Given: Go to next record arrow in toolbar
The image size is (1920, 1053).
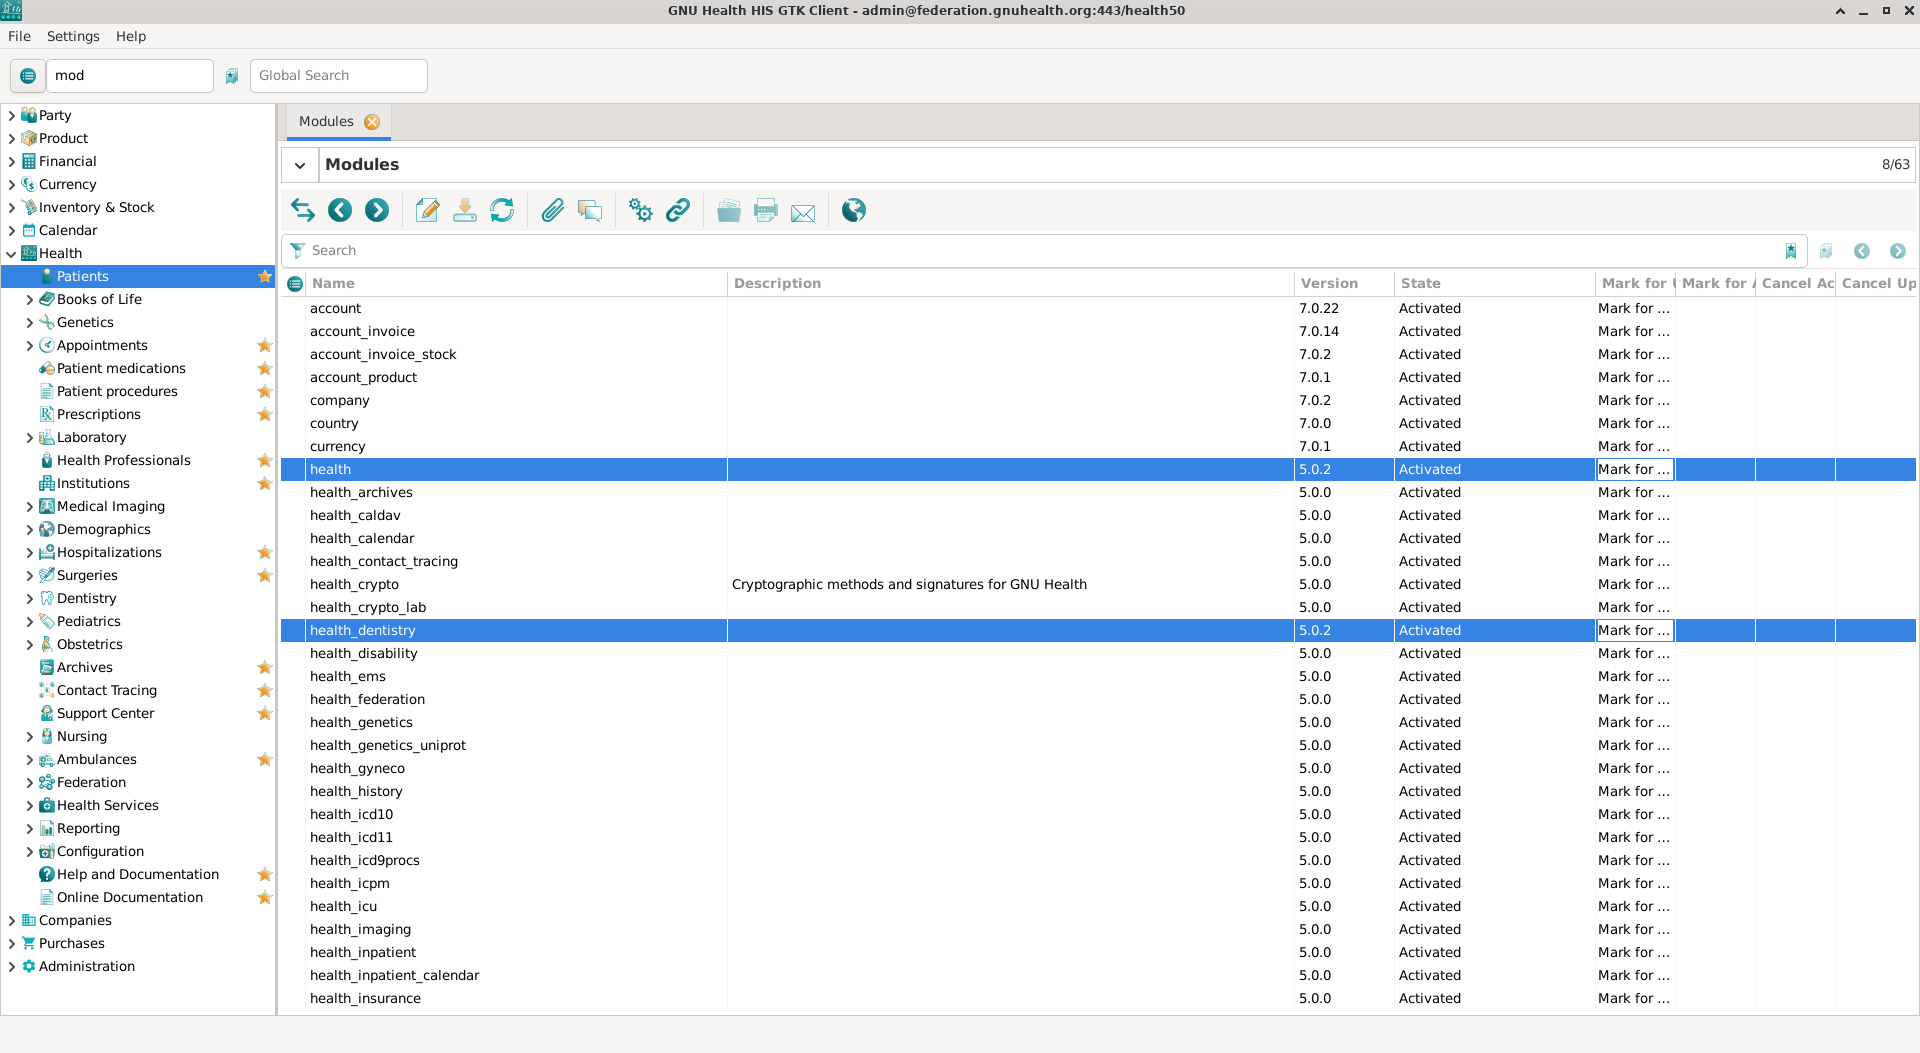Looking at the screenshot, I should (x=377, y=210).
